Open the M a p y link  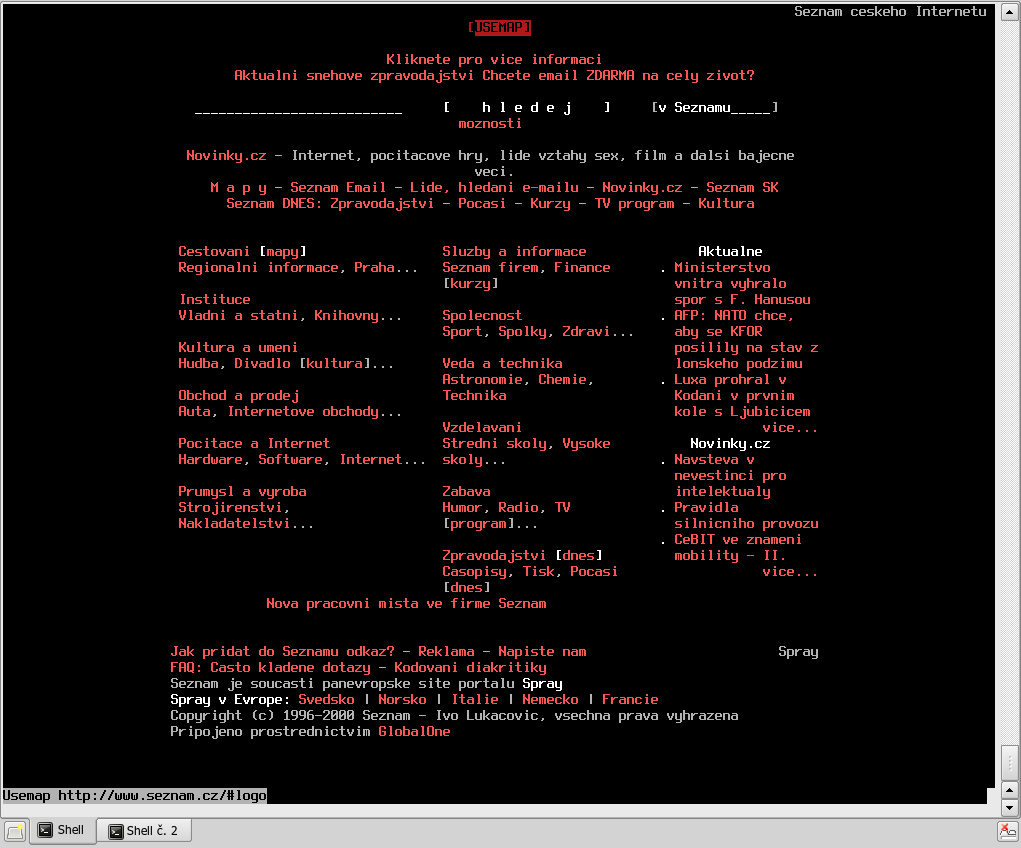238,188
